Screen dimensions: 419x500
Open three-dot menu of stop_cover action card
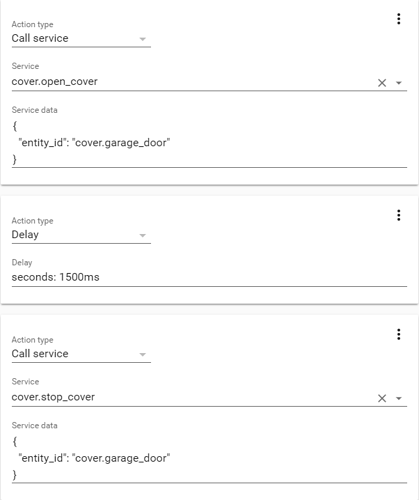(398, 334)
